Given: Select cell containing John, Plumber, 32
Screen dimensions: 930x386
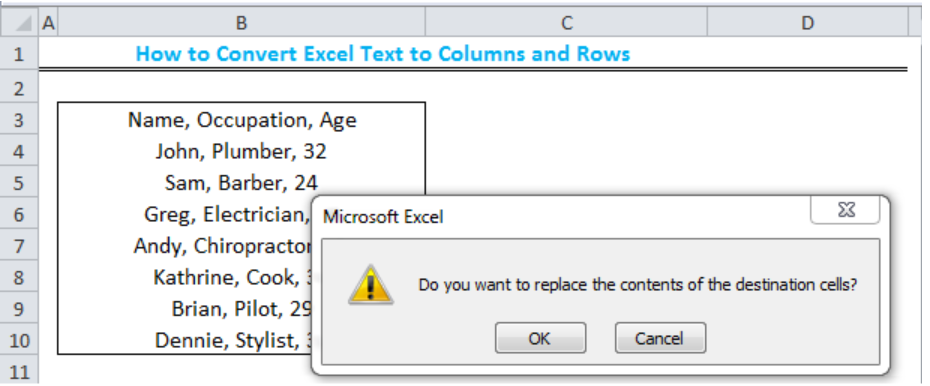Looking at the screenshot, I should point(241,152).
